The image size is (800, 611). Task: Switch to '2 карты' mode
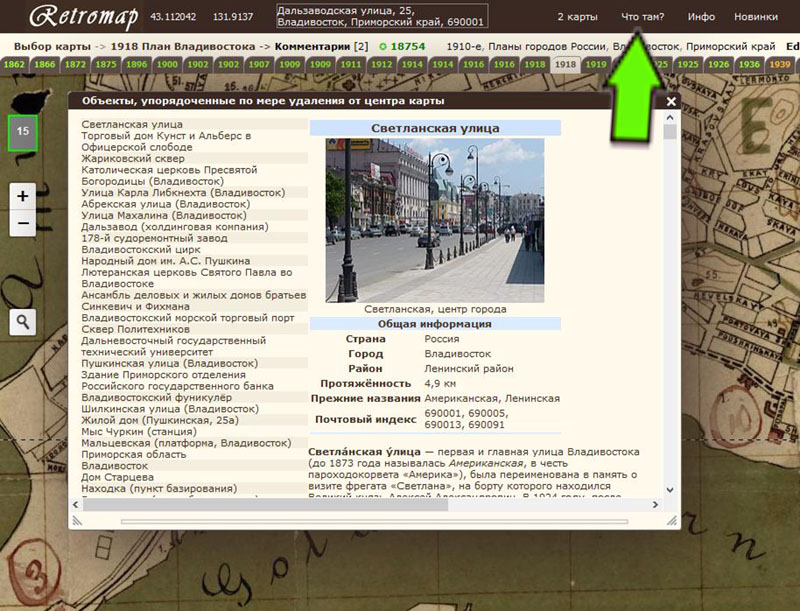point(577,17)
